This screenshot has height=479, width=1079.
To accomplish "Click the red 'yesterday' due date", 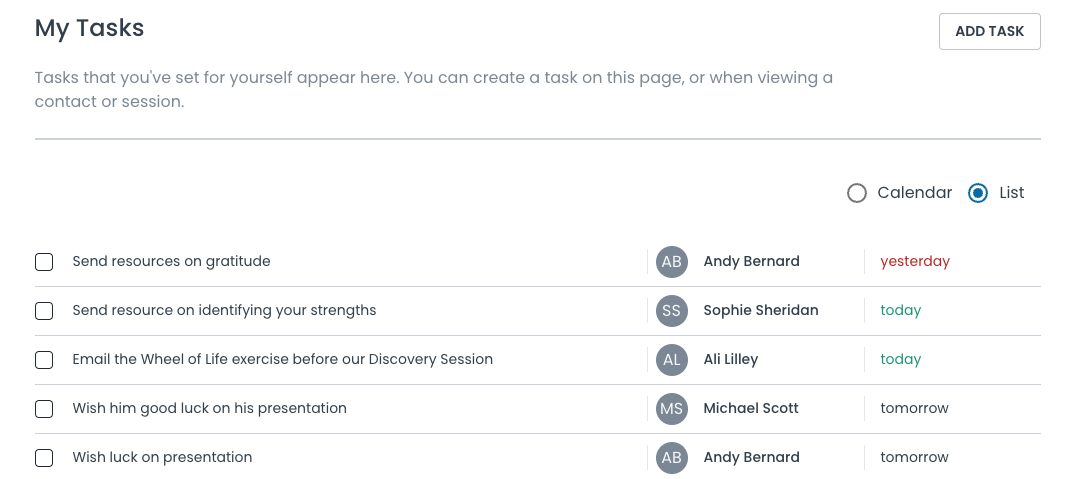I will (x=914, y=261).
